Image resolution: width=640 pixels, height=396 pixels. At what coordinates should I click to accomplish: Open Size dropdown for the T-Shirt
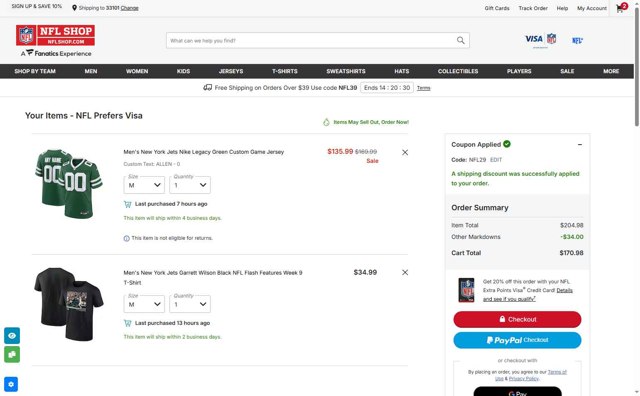pyautogui.click(x=144, y=304)
